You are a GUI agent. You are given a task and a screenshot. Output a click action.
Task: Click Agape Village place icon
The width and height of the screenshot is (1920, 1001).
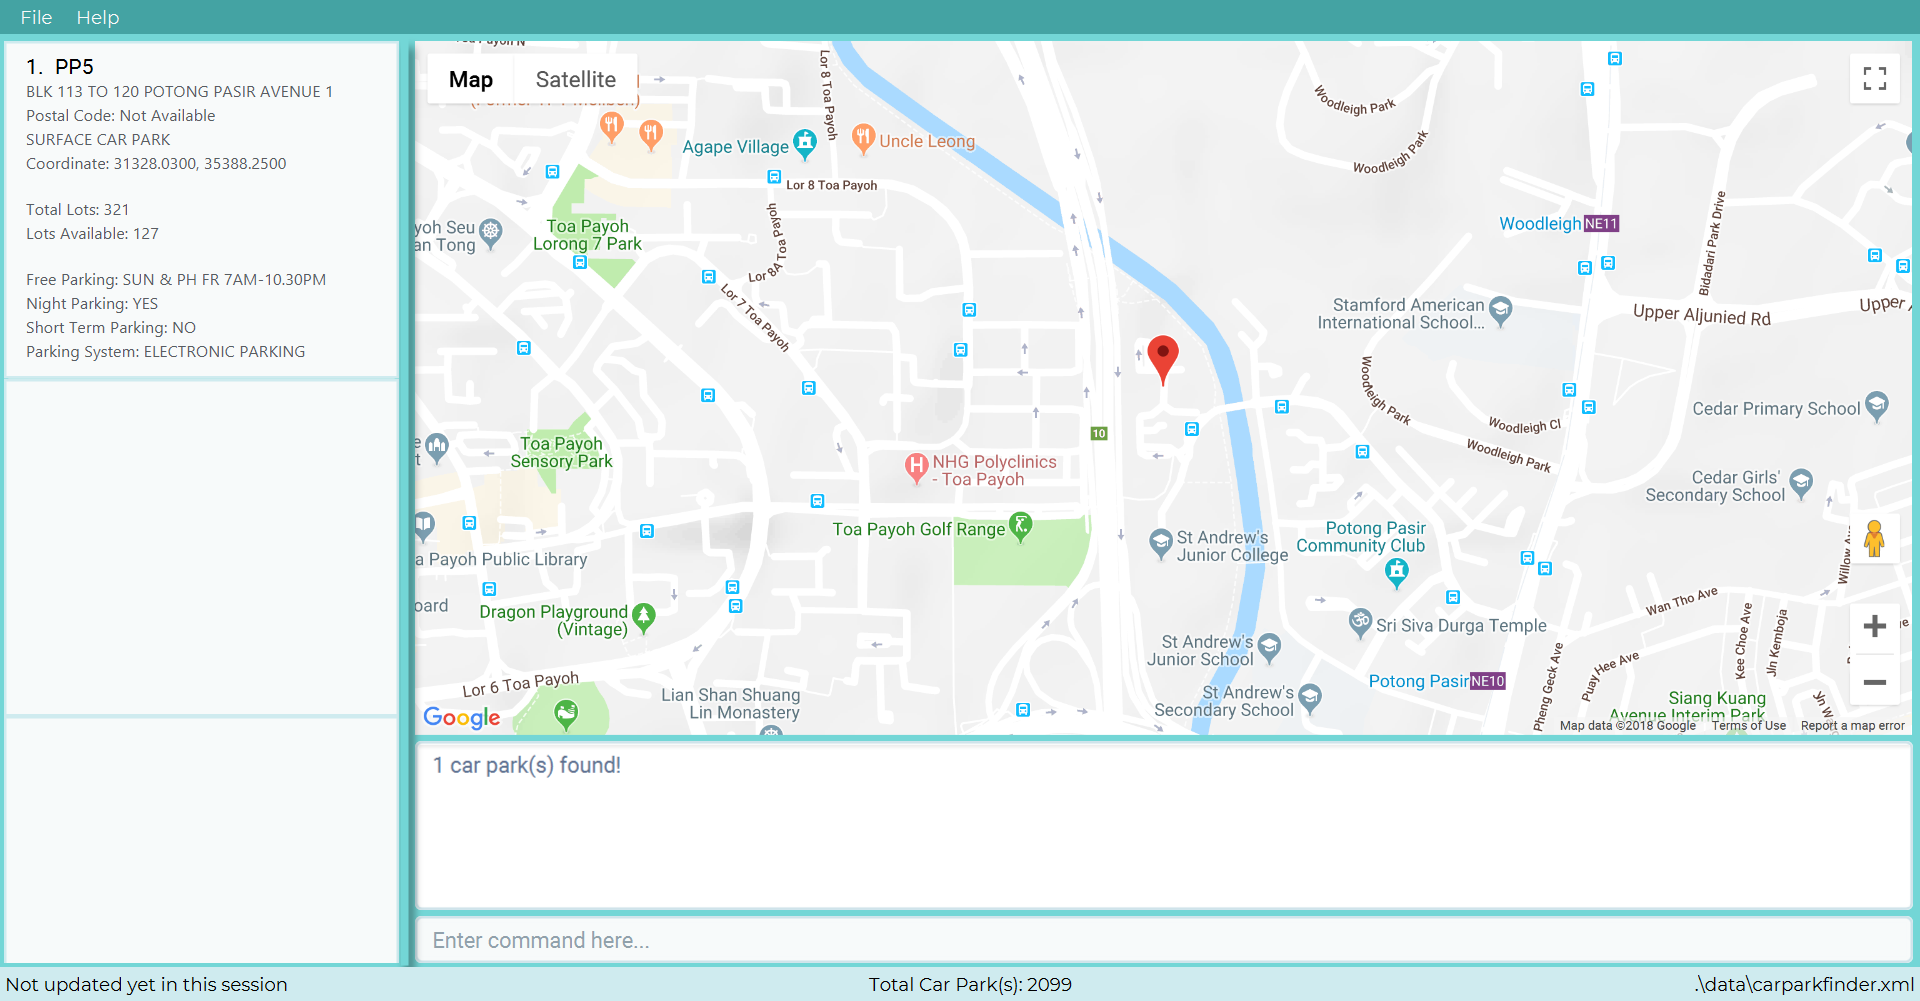point(805,144)
